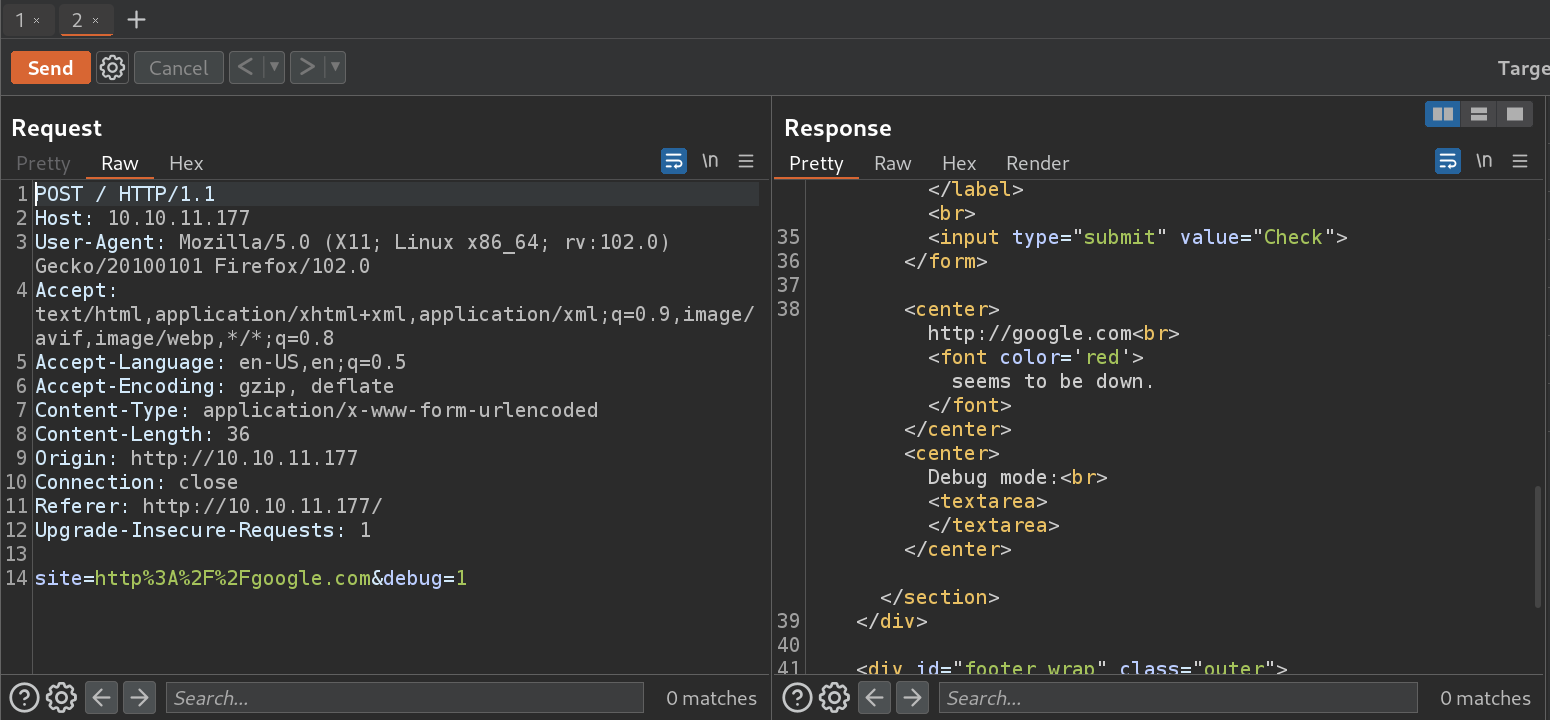Click the site parameter value in body
This screenshot has width=1550, height=720.
pos(233,578)
